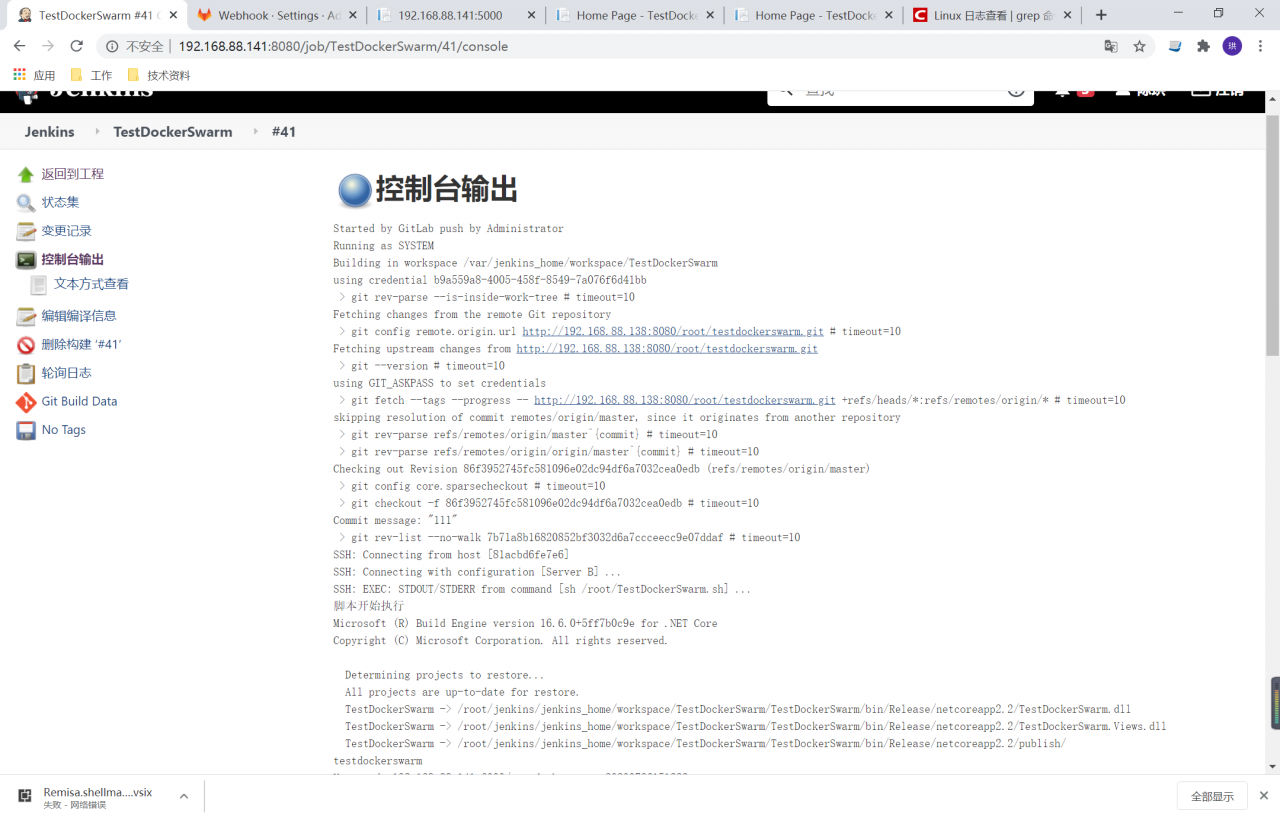Viewport: 1280px width, 817px height.
Task: Click 'SSH: Connecting with configuration [Server B]' line
Action: (x=477, y=572)
